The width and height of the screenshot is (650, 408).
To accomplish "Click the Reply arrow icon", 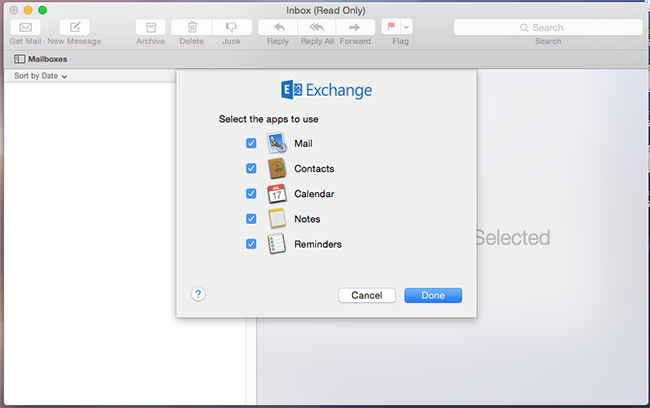I will 278,27.
